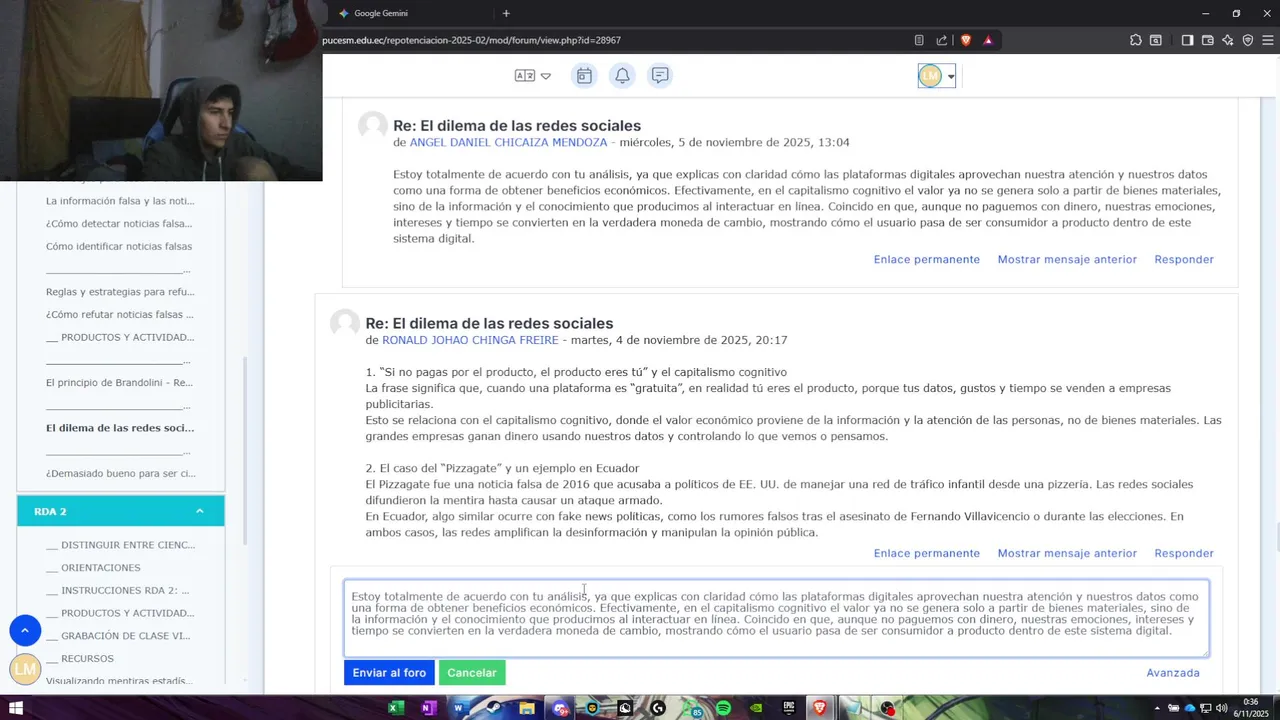Open RONALD JOHAO CHINGA FREIRE profile link
Viewport: 1280px width, 720px height.
pos(470,340)
